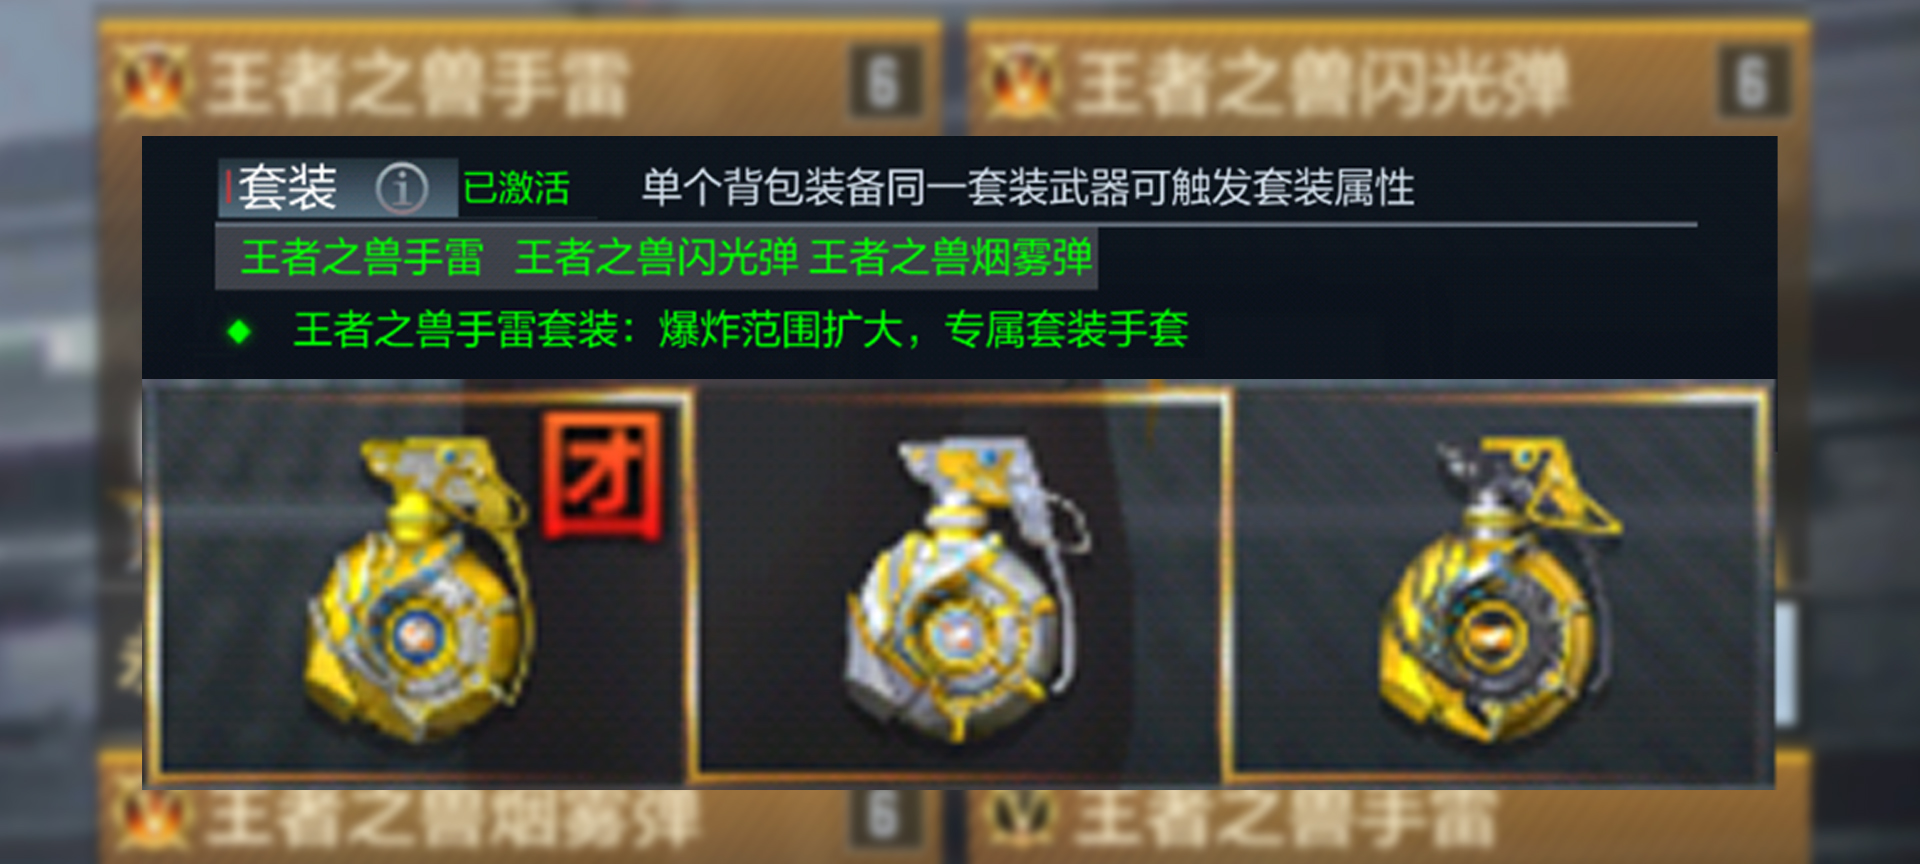Select blurred 王者之兽手雷 header at top left
Image resolution: width=1920 pixels, height=864 pixels.
(x=418, y=83)
